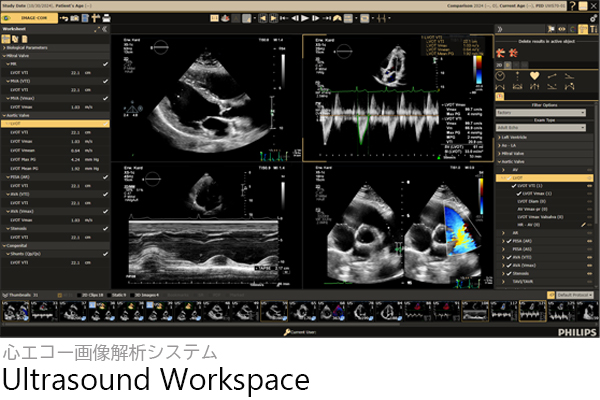Activate the color Doppler short-axis image pane

(x=398, y=226)
